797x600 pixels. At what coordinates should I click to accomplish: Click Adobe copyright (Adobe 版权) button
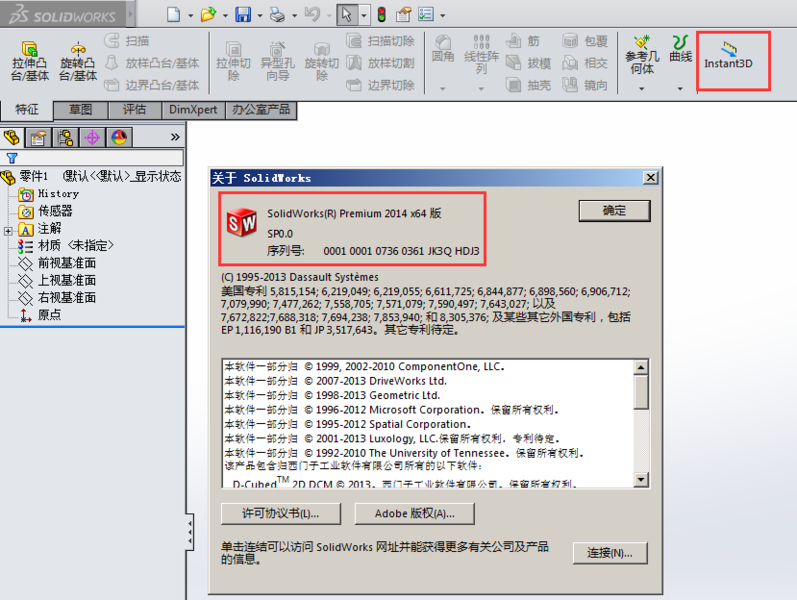point(414,514)
